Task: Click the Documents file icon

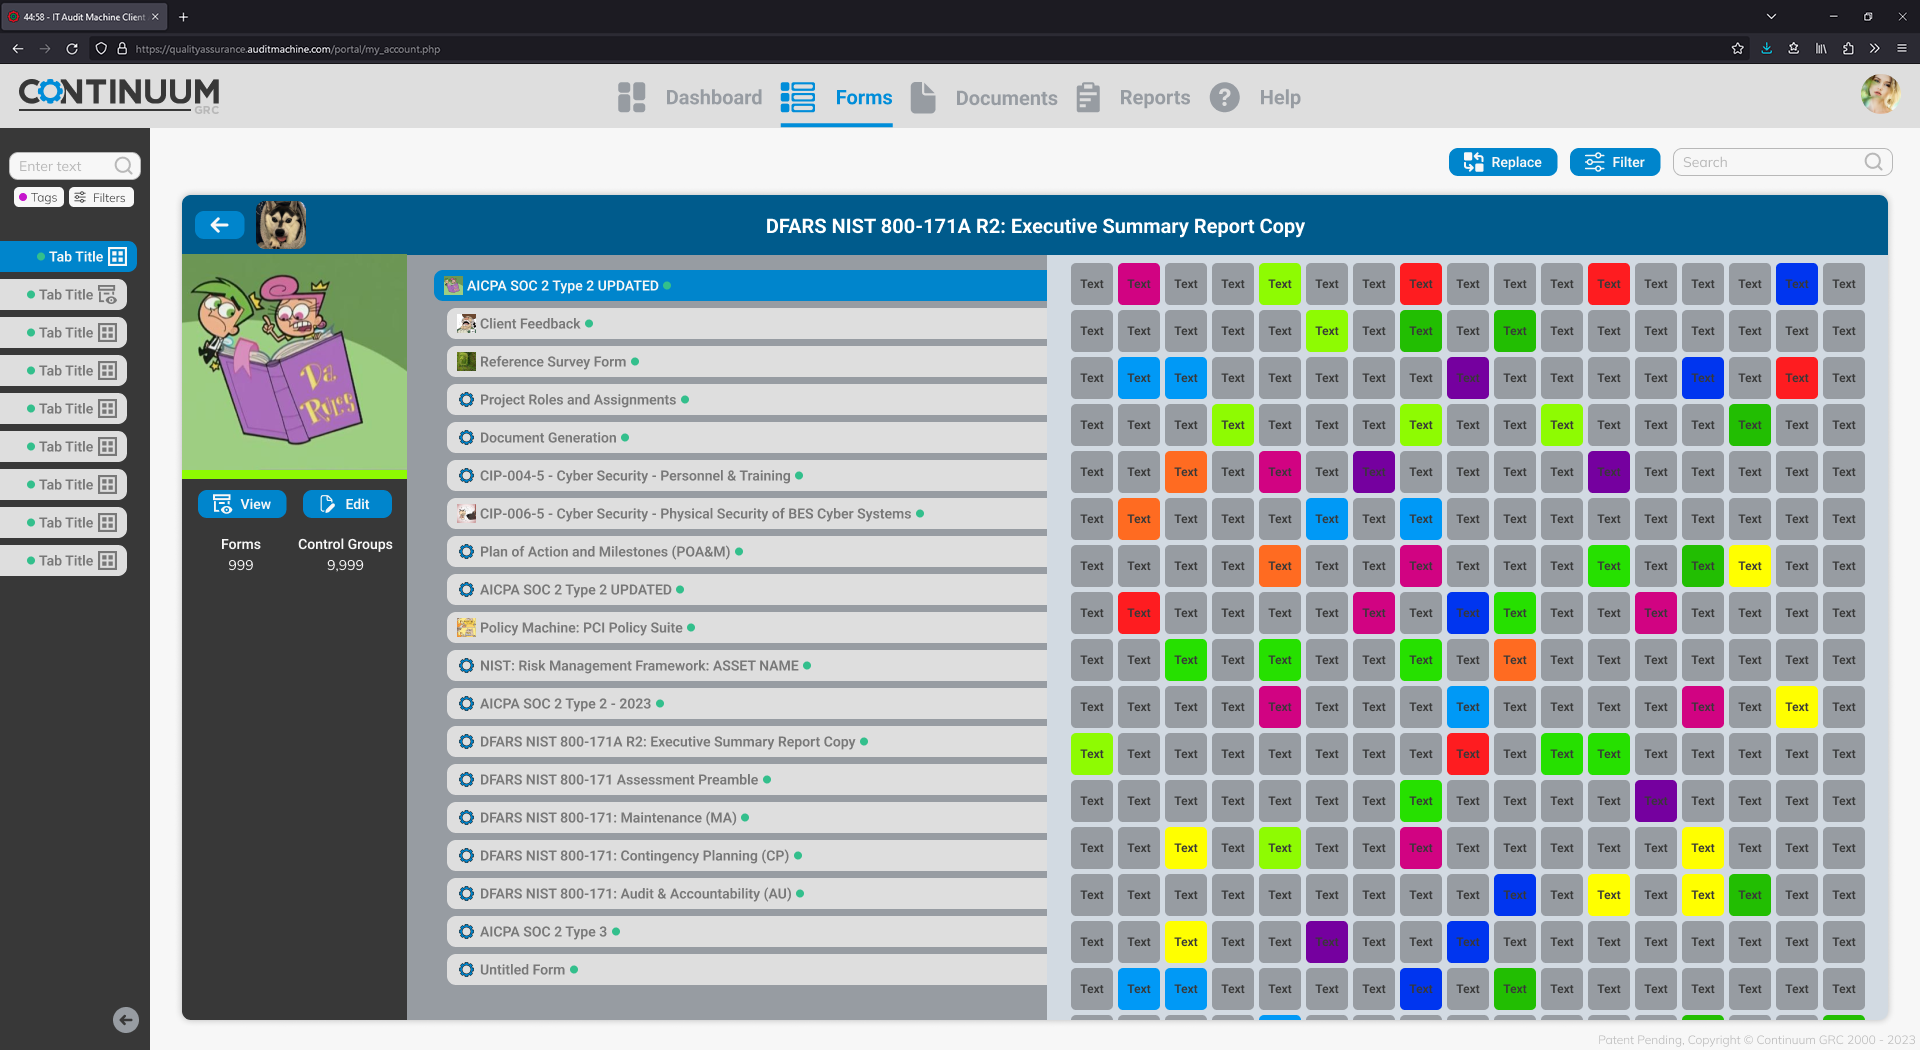Action: pyautogui.click(x=923, y=97)
